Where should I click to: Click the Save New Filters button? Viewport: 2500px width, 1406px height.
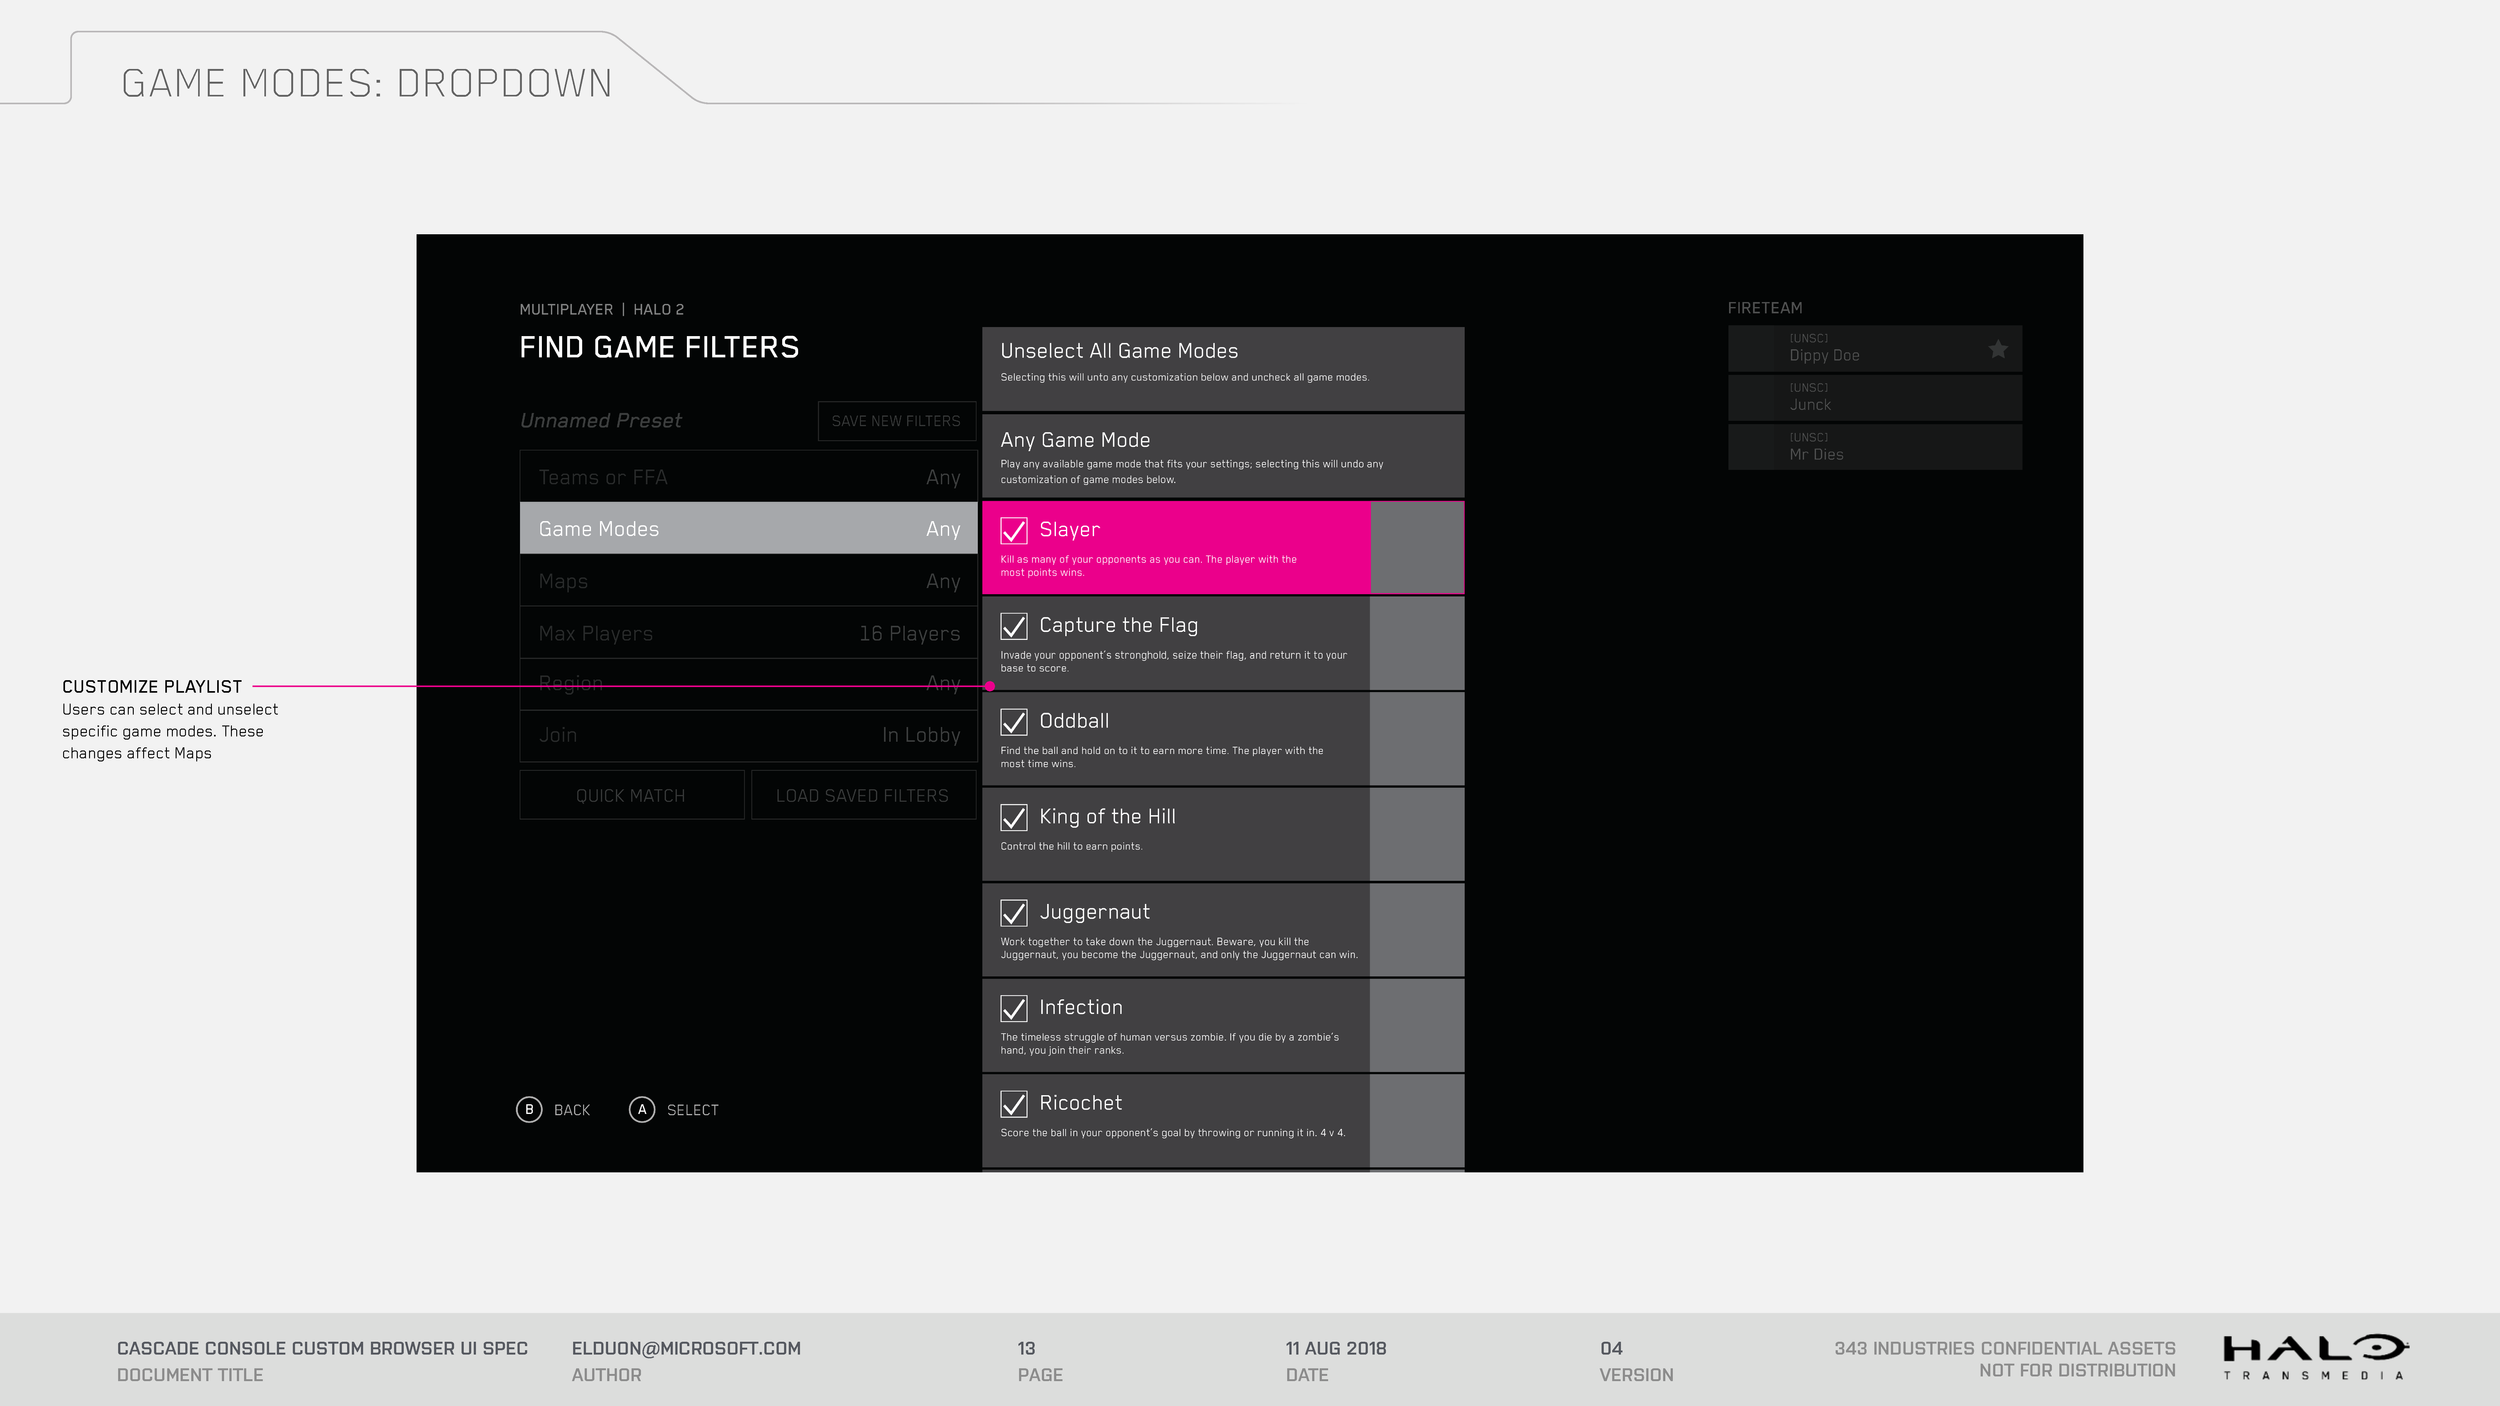coord(896,421)
